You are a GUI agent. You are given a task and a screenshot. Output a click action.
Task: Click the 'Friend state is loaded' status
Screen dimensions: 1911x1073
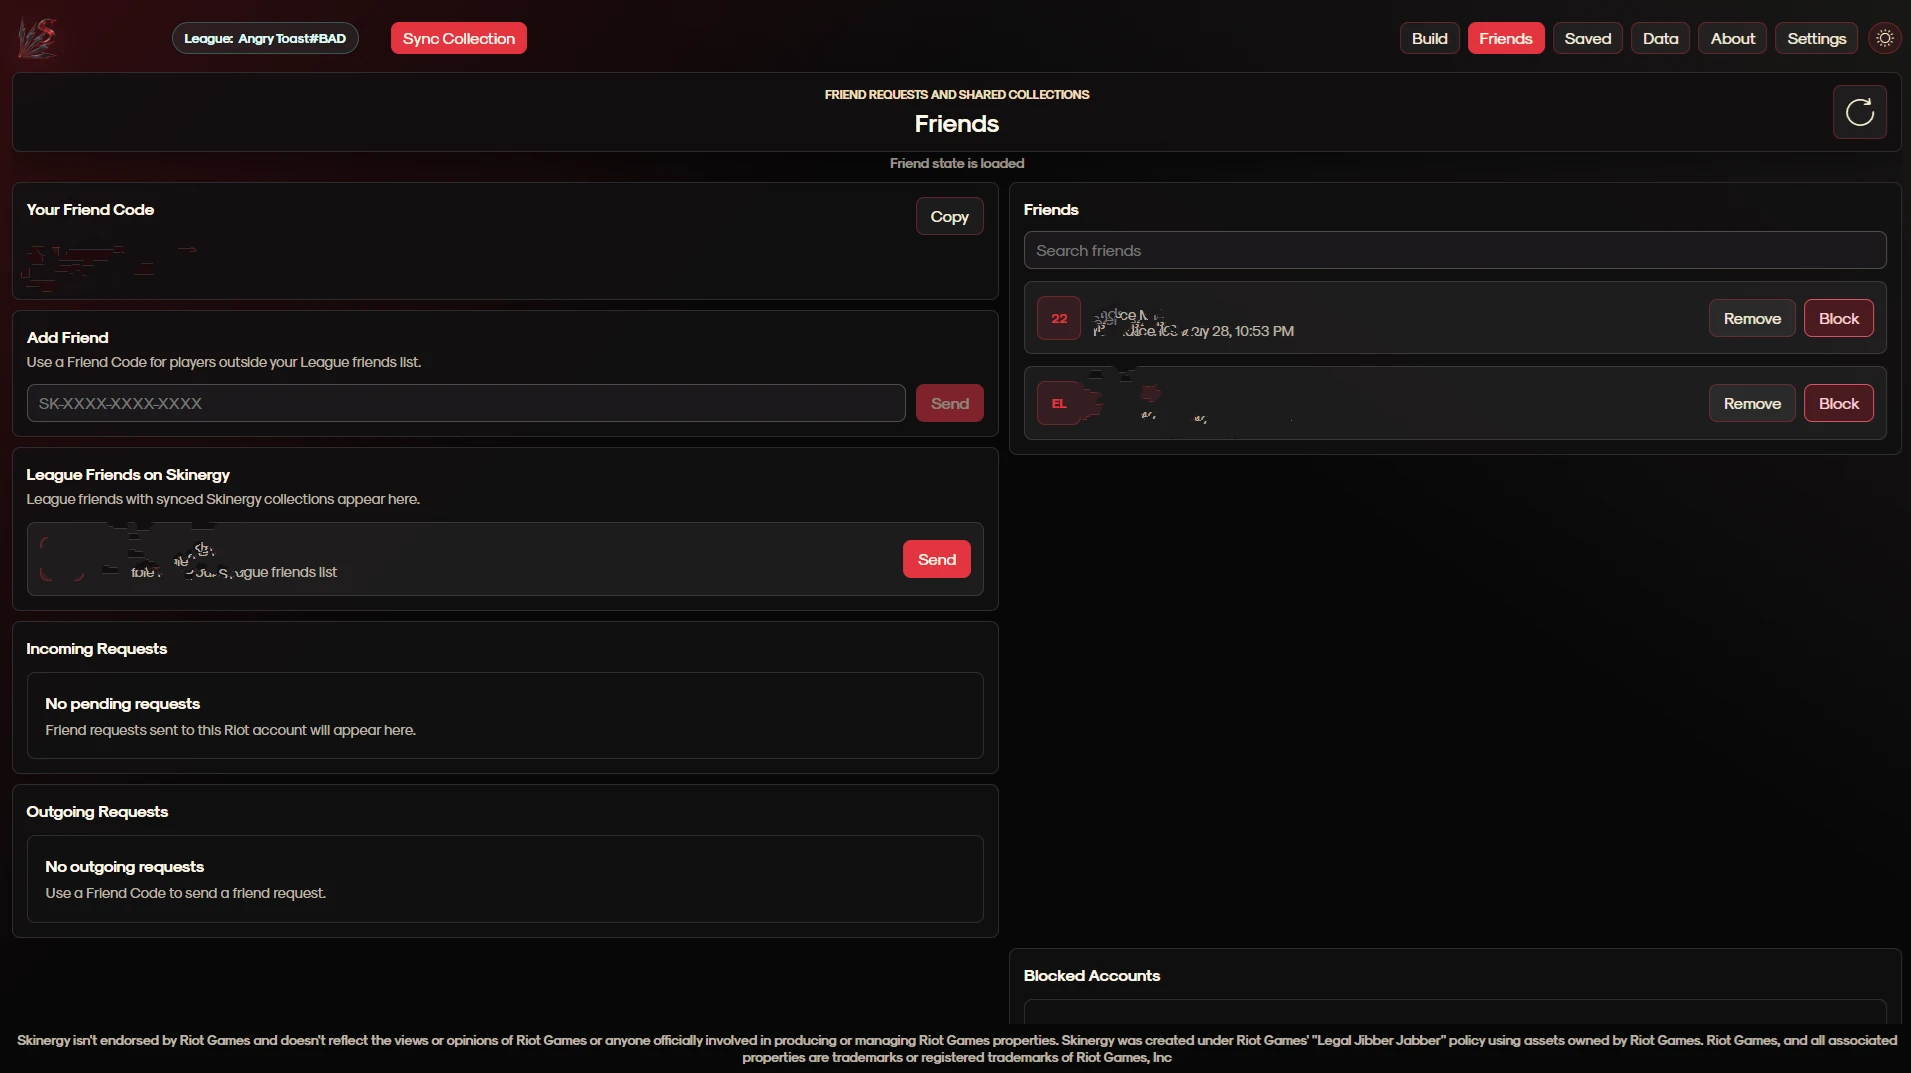[957, 163]
